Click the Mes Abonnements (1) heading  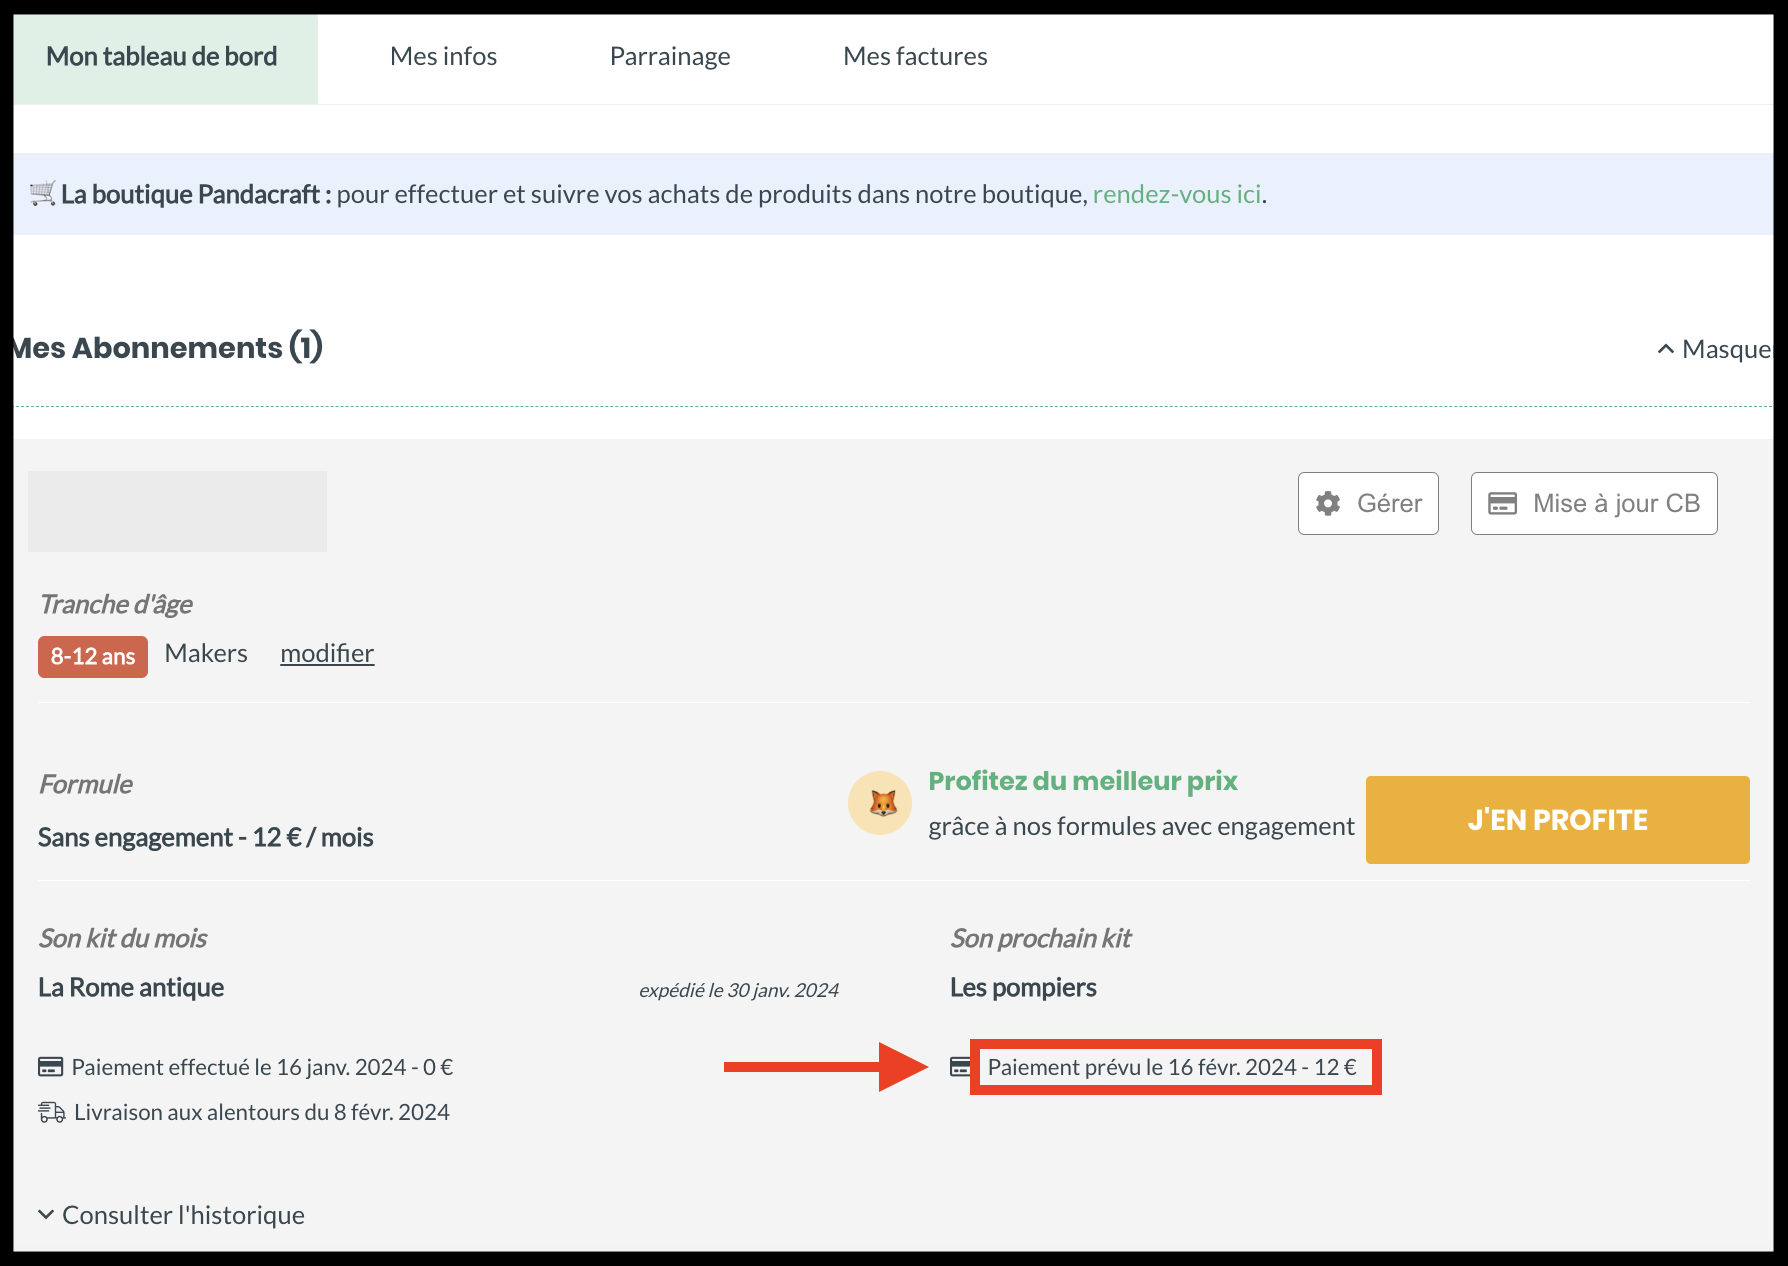(x=167, y=348)
